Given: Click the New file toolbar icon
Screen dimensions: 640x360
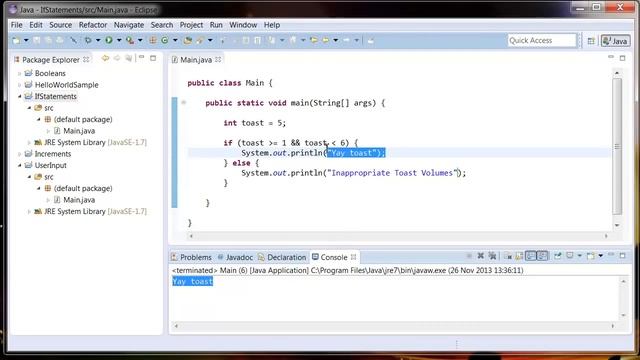Looking at the screenshot, I should (x=16, y=40).
